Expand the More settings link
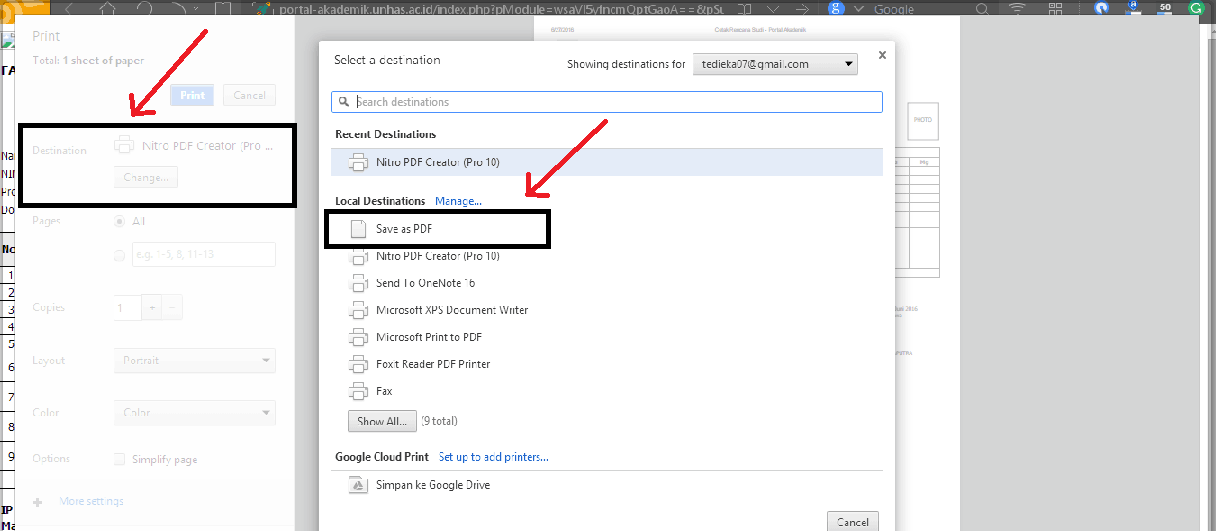 tap(92, 501)
